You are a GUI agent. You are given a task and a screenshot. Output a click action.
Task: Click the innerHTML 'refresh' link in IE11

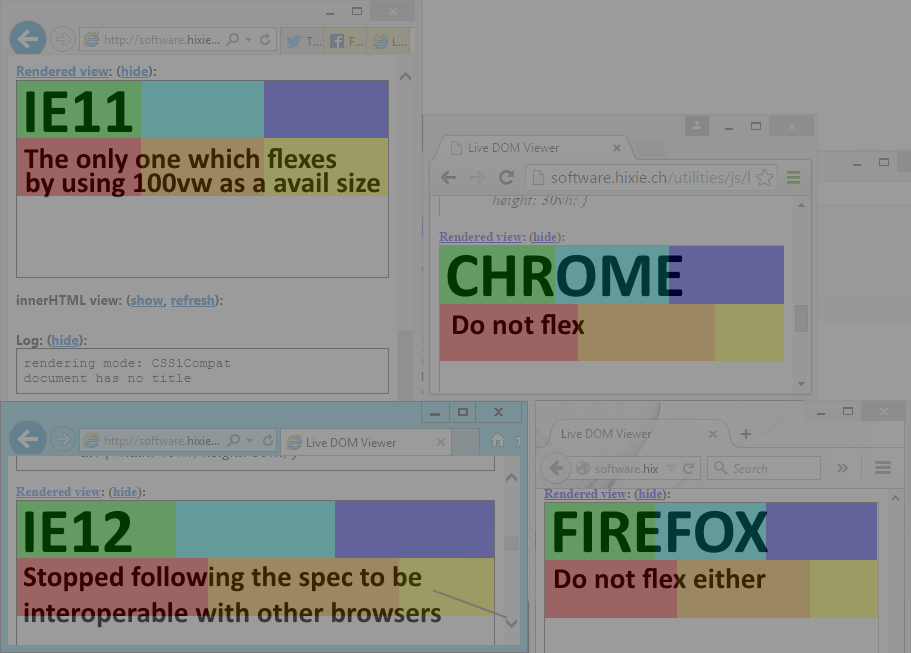tap(192, 300)
